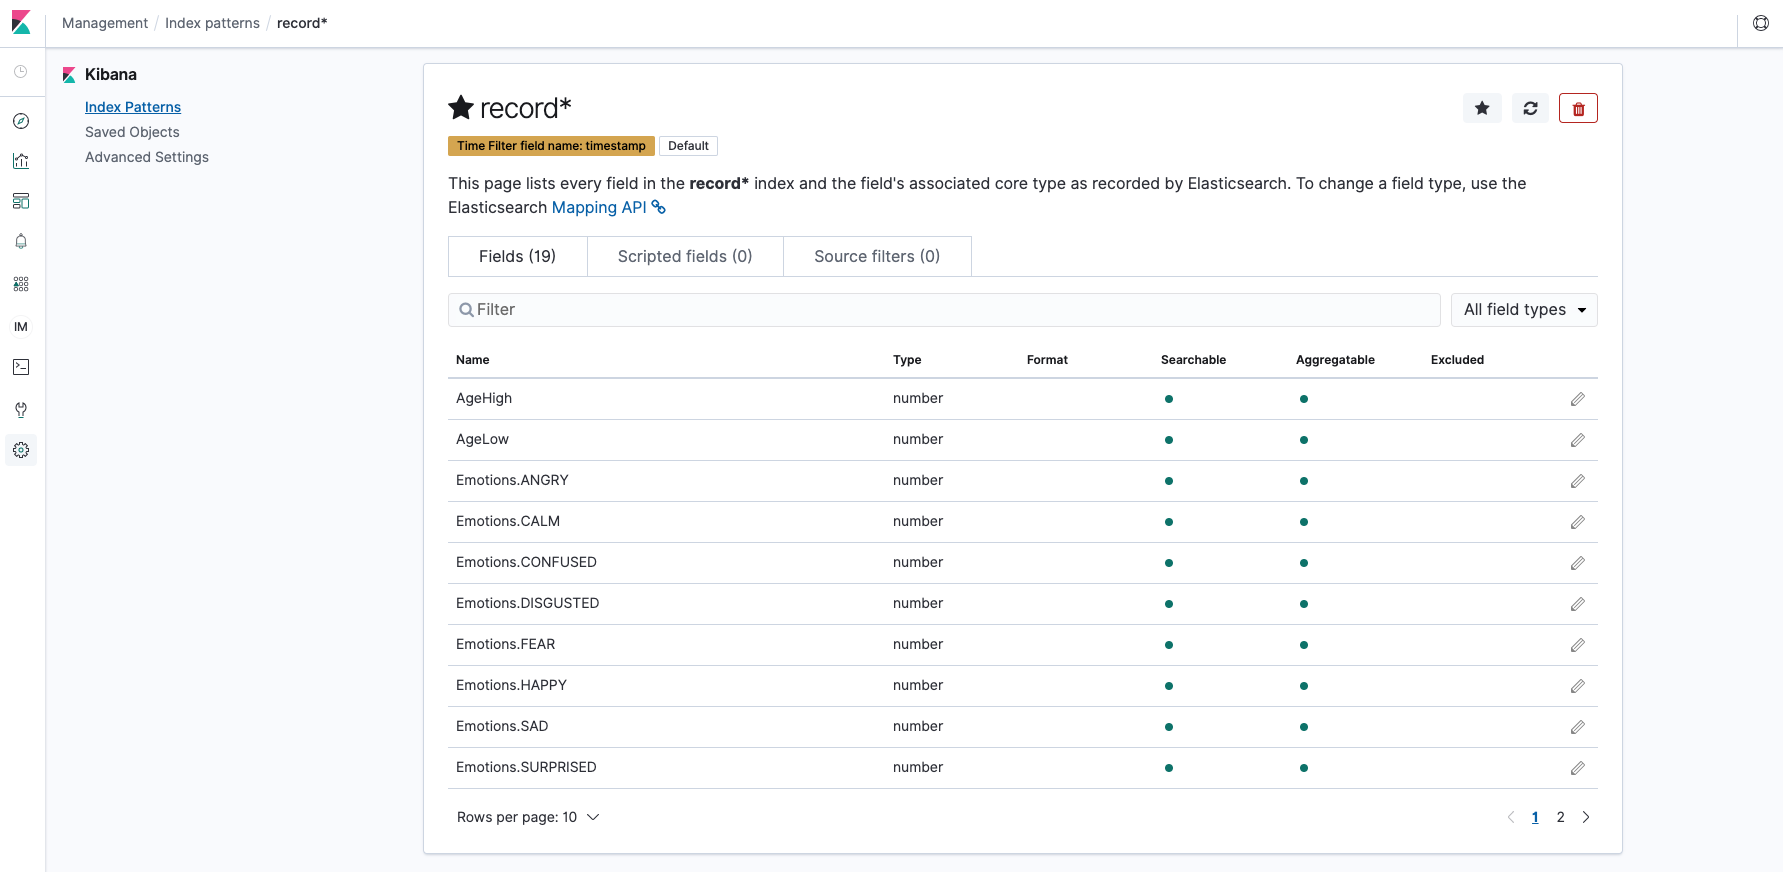Open Advanced Settings in the Kibana menu
Viewport: 1783px width, 872px height.
click(147, 157)
